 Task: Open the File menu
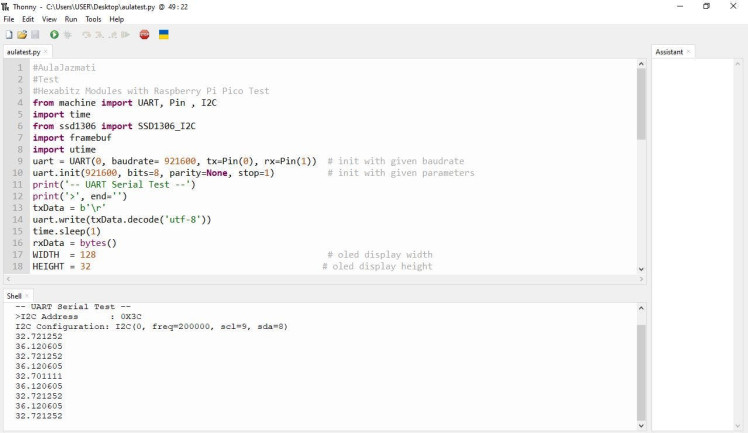(9, 19)
